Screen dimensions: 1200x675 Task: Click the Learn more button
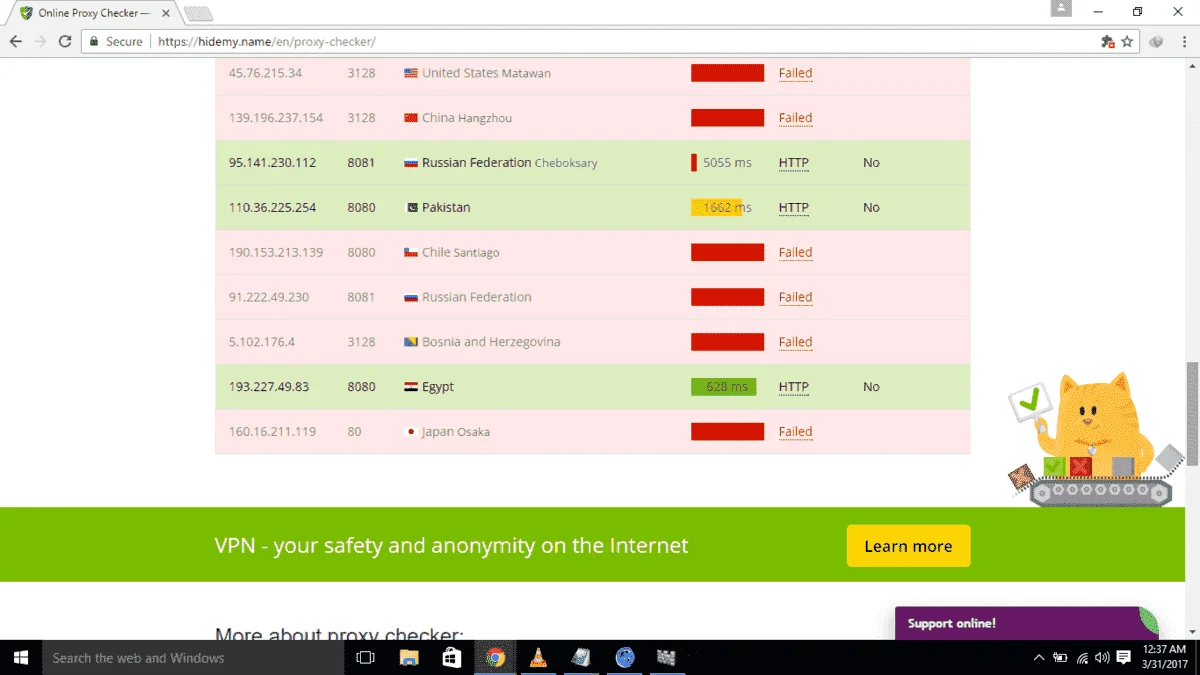click(x=908, y=546)
